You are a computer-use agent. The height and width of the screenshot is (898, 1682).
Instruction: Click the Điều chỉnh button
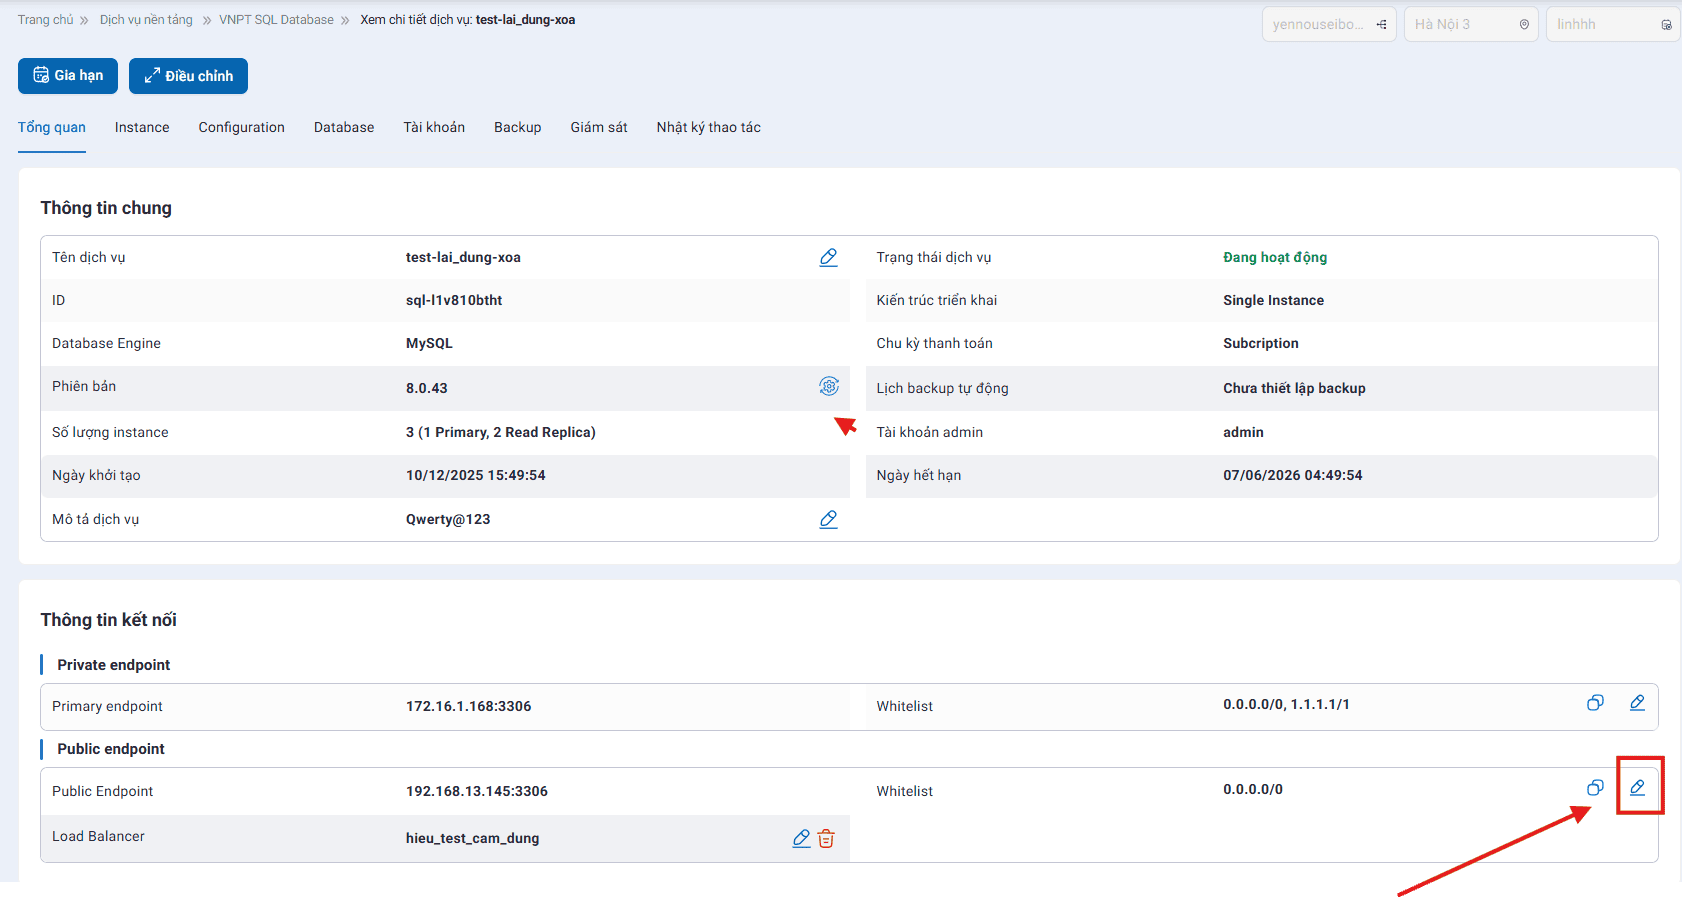pos(188,76)
